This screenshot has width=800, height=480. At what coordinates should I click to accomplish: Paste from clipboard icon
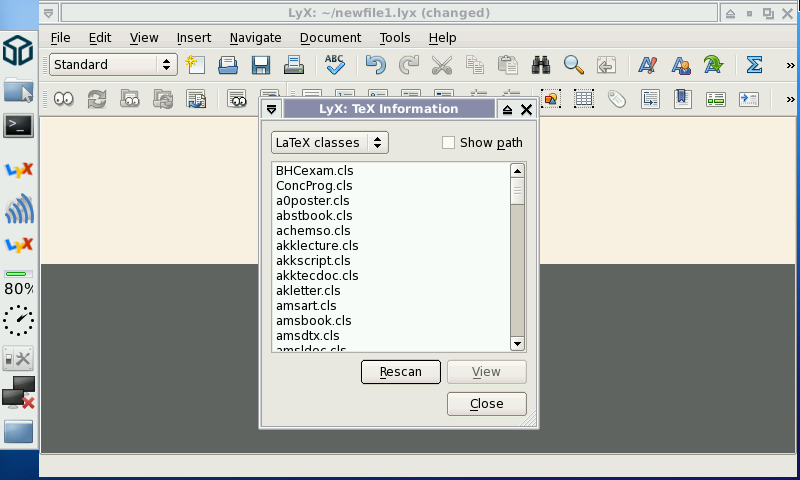point(508,65)
